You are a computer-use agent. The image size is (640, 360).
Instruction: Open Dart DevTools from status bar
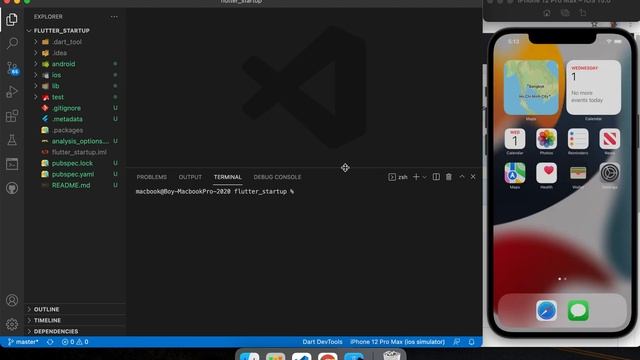(322, 342)
